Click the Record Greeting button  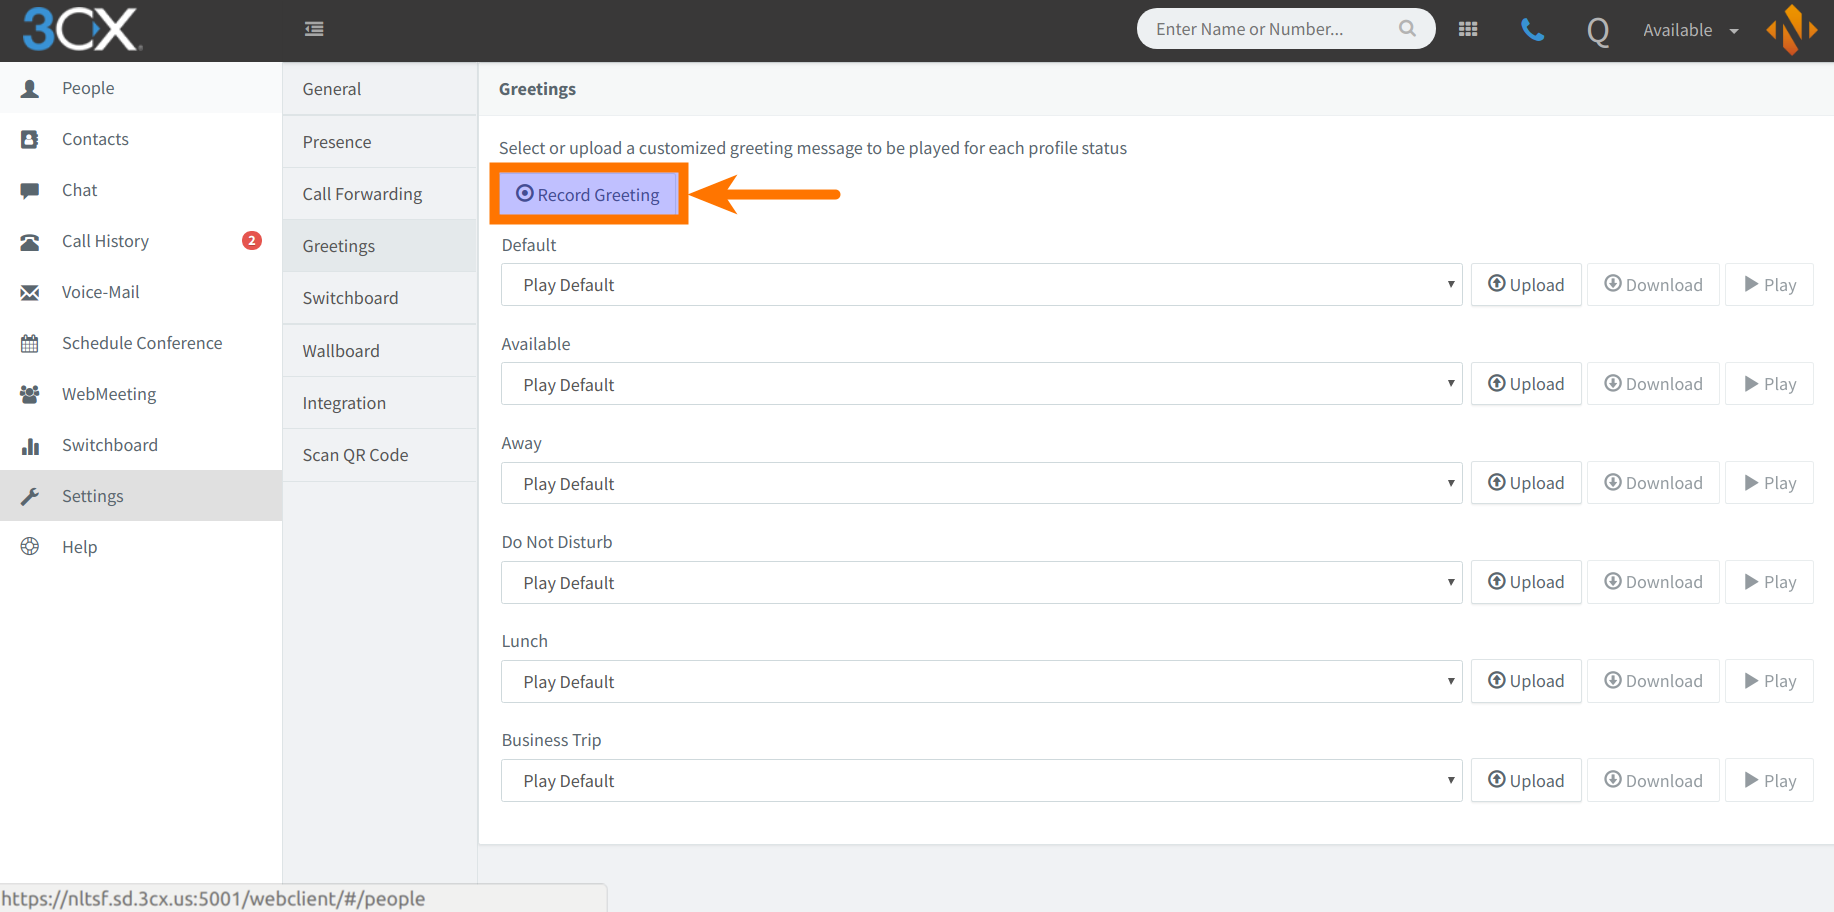(x=588, y=194)
